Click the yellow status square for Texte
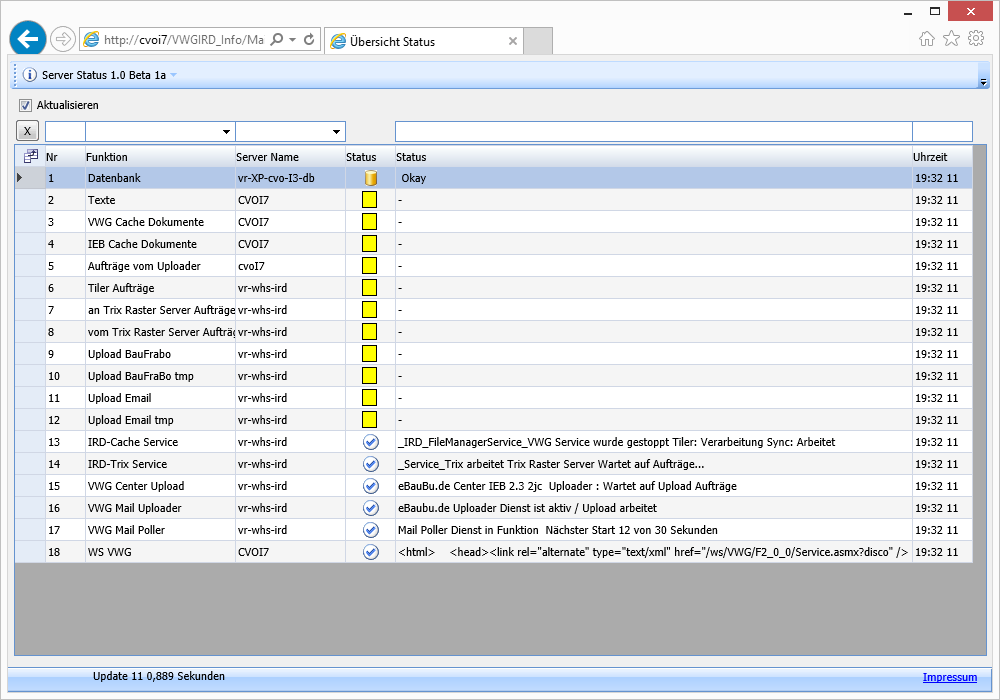The height and width of the screenshot is (700, 1000). [369, 200]
